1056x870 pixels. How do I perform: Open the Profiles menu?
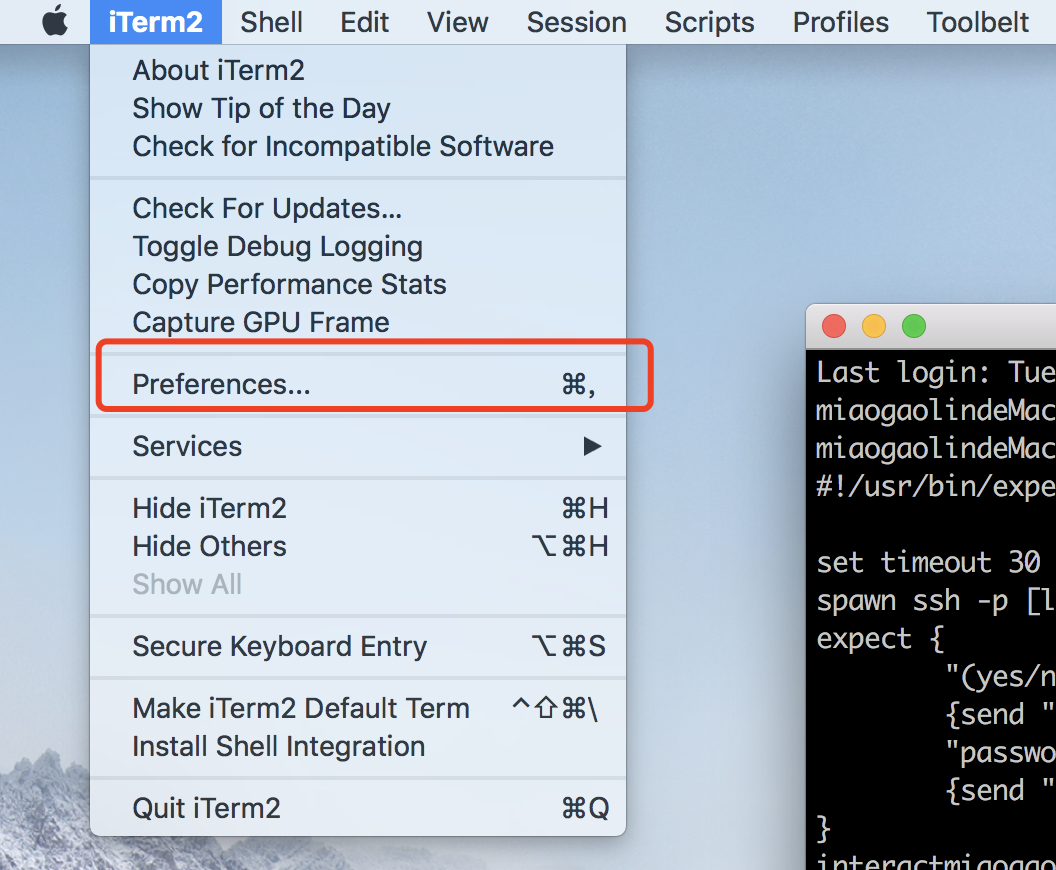point(840,22)
